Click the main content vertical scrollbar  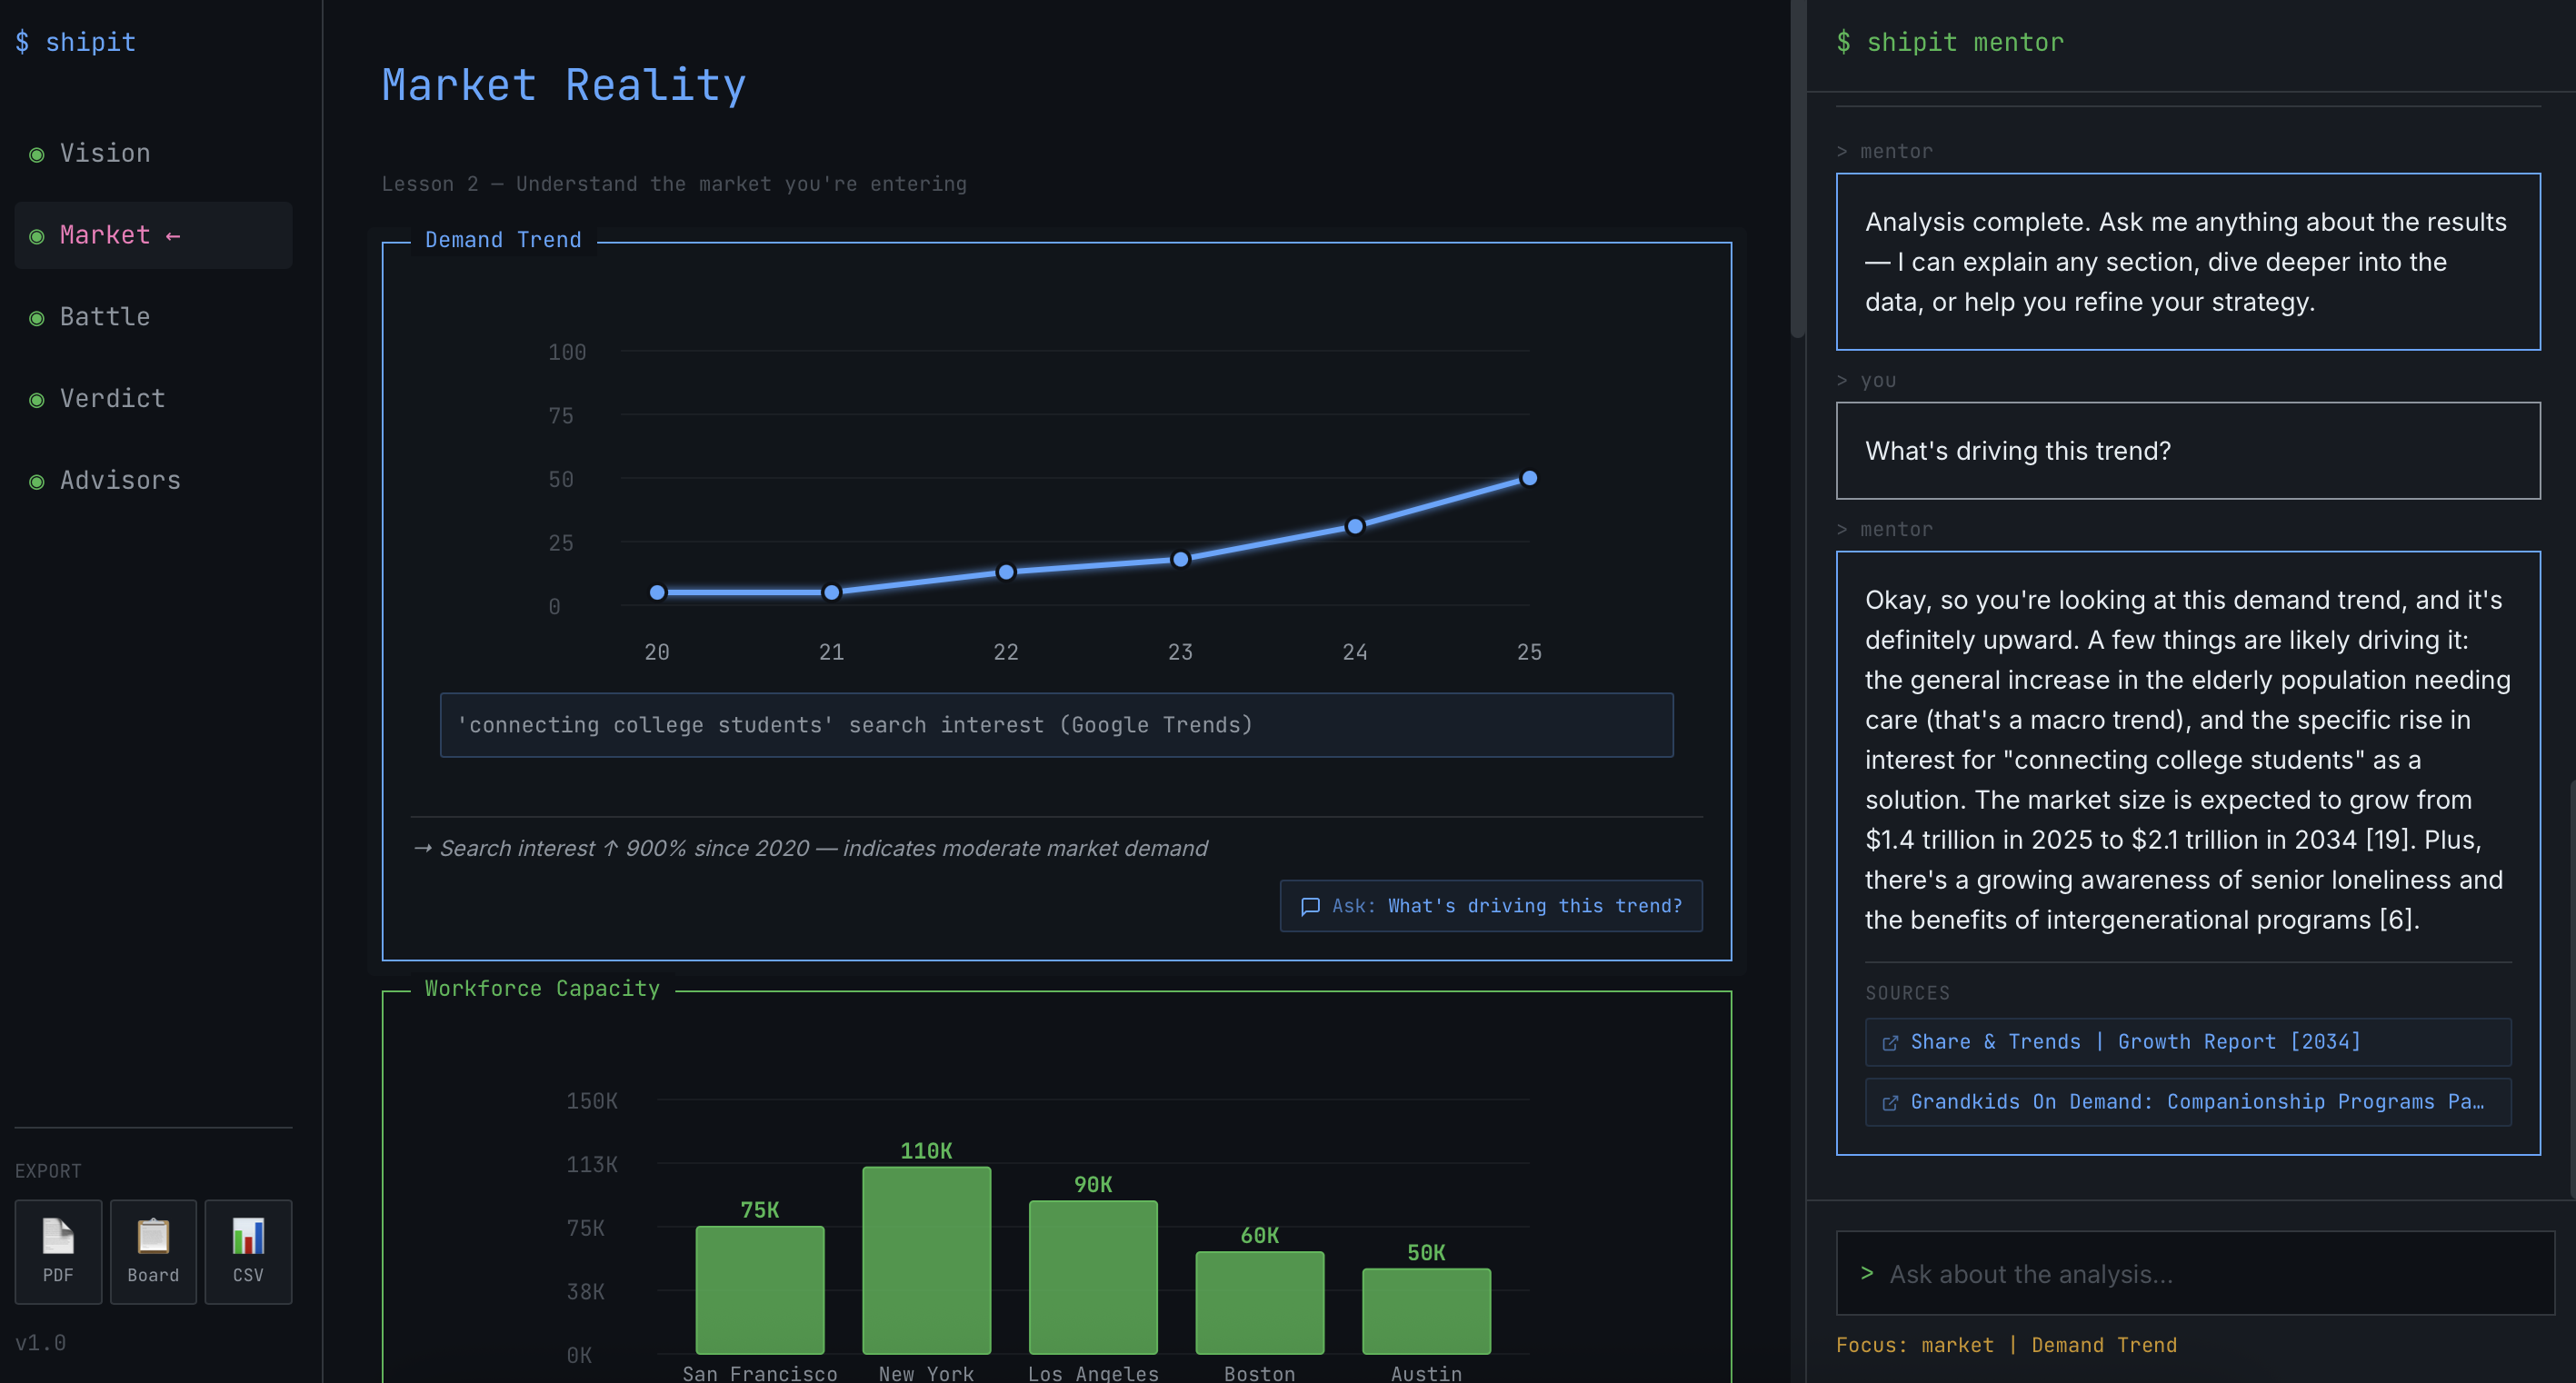pyautogui.click(x=1797, y=170)
